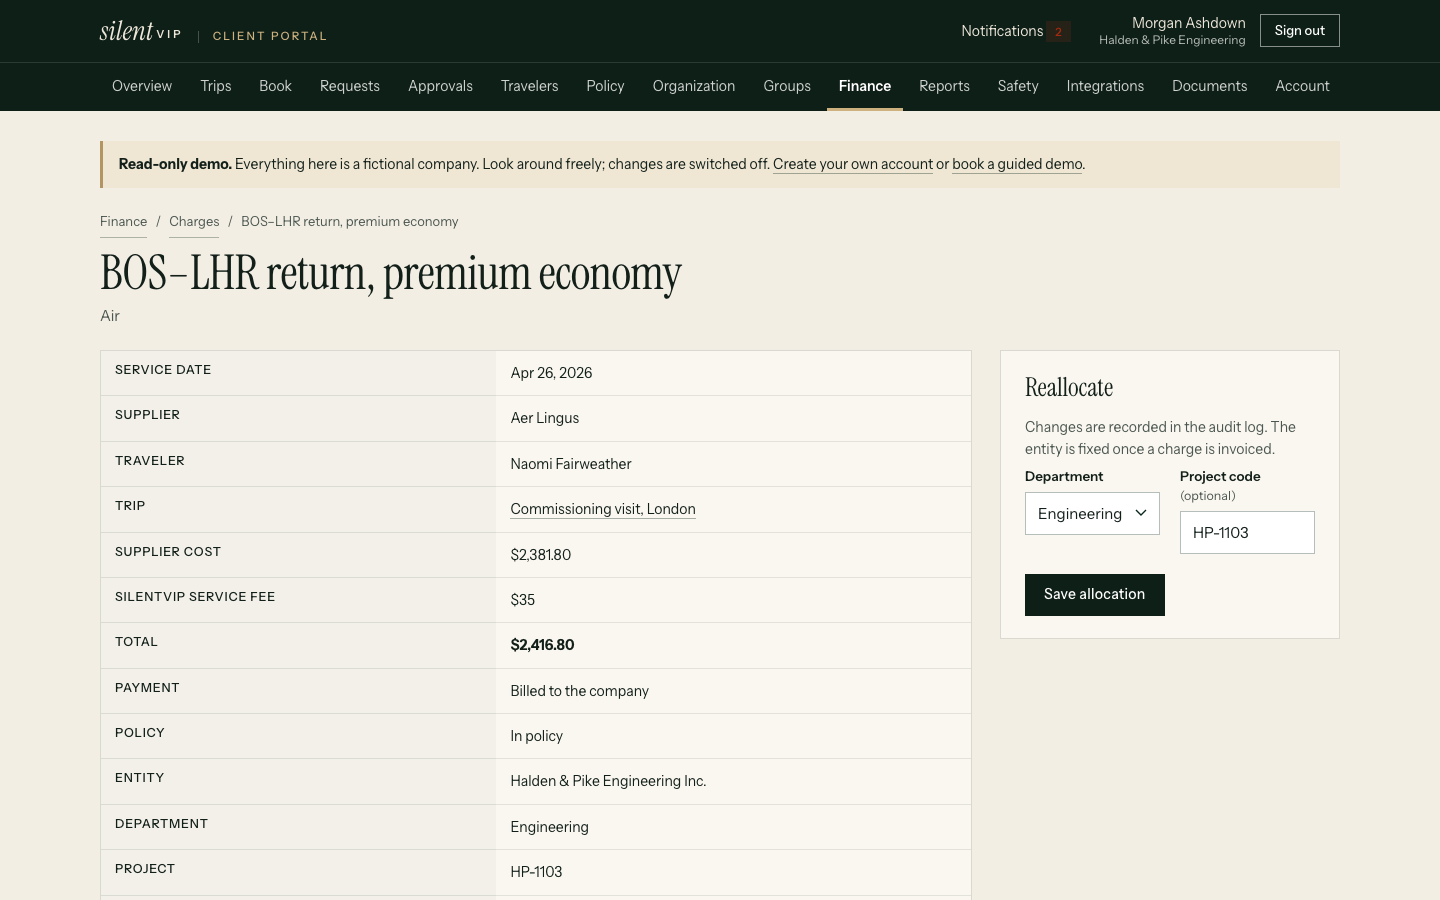
Task: Click the supplier value Aer Lingus
Action: [x=545, y=418]
